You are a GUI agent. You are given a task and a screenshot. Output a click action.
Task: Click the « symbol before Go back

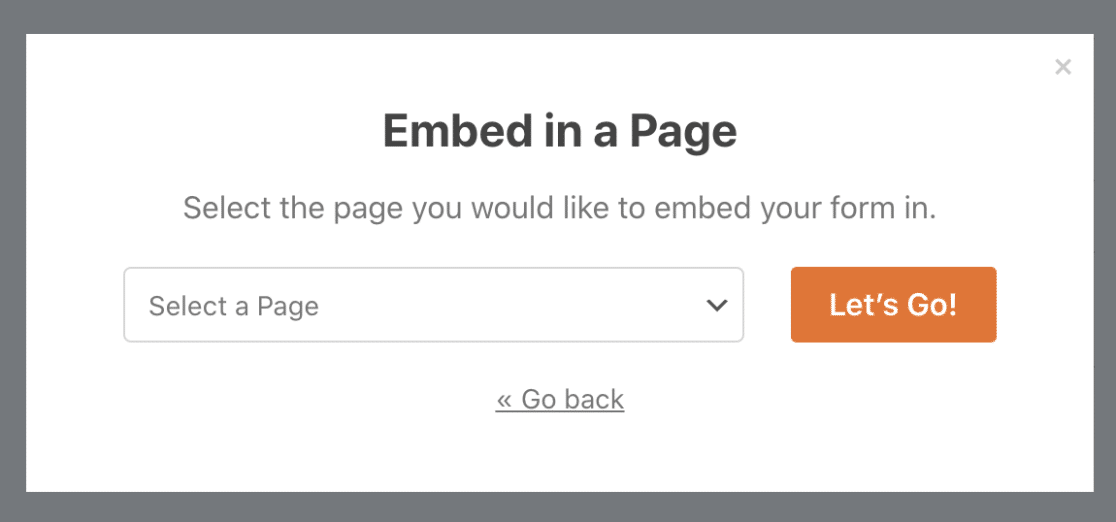click(x=504, y=400)
